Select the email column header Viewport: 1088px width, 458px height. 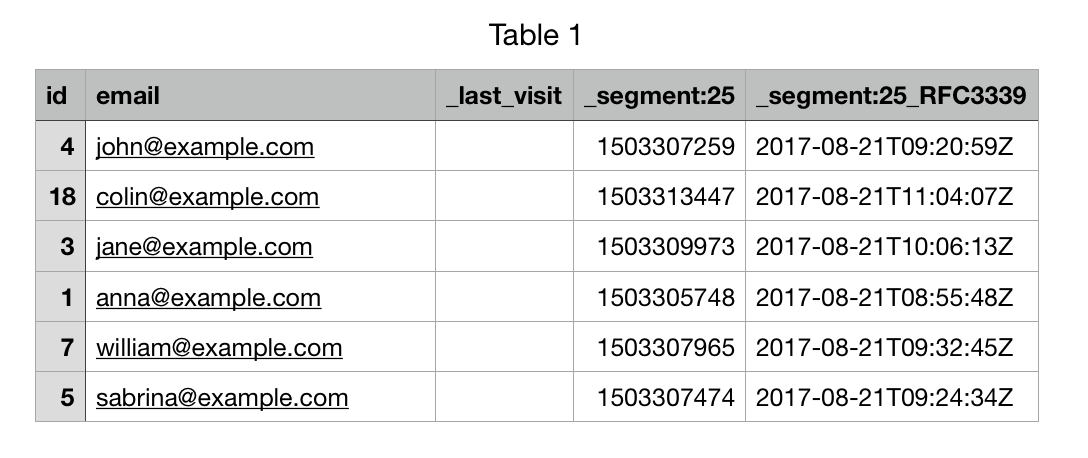128,96
